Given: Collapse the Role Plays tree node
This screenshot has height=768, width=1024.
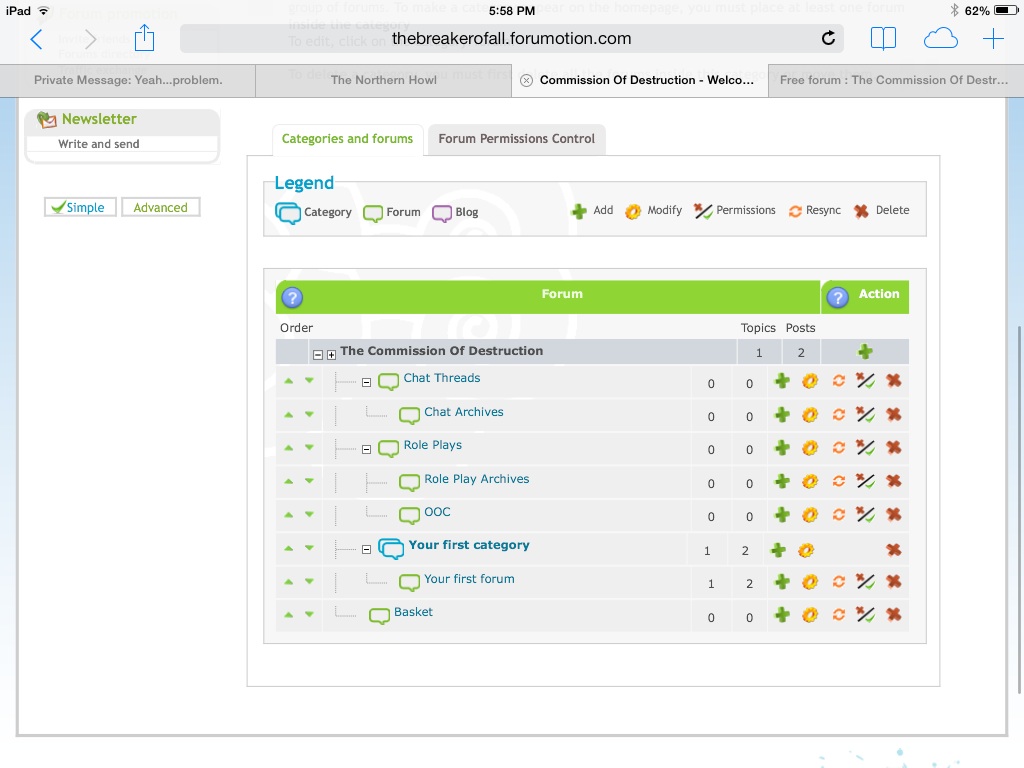Looking at the screenshot, I should pos(366,449).
